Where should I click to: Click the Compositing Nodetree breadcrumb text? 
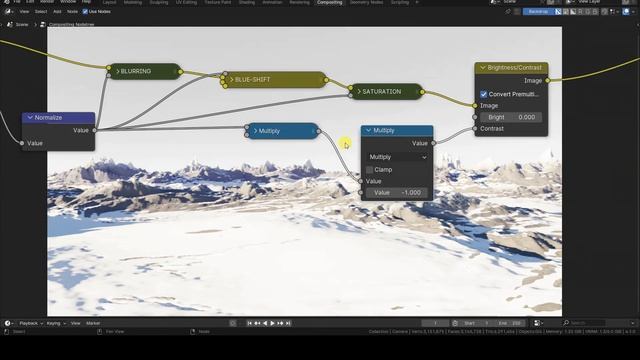point(71,24)
